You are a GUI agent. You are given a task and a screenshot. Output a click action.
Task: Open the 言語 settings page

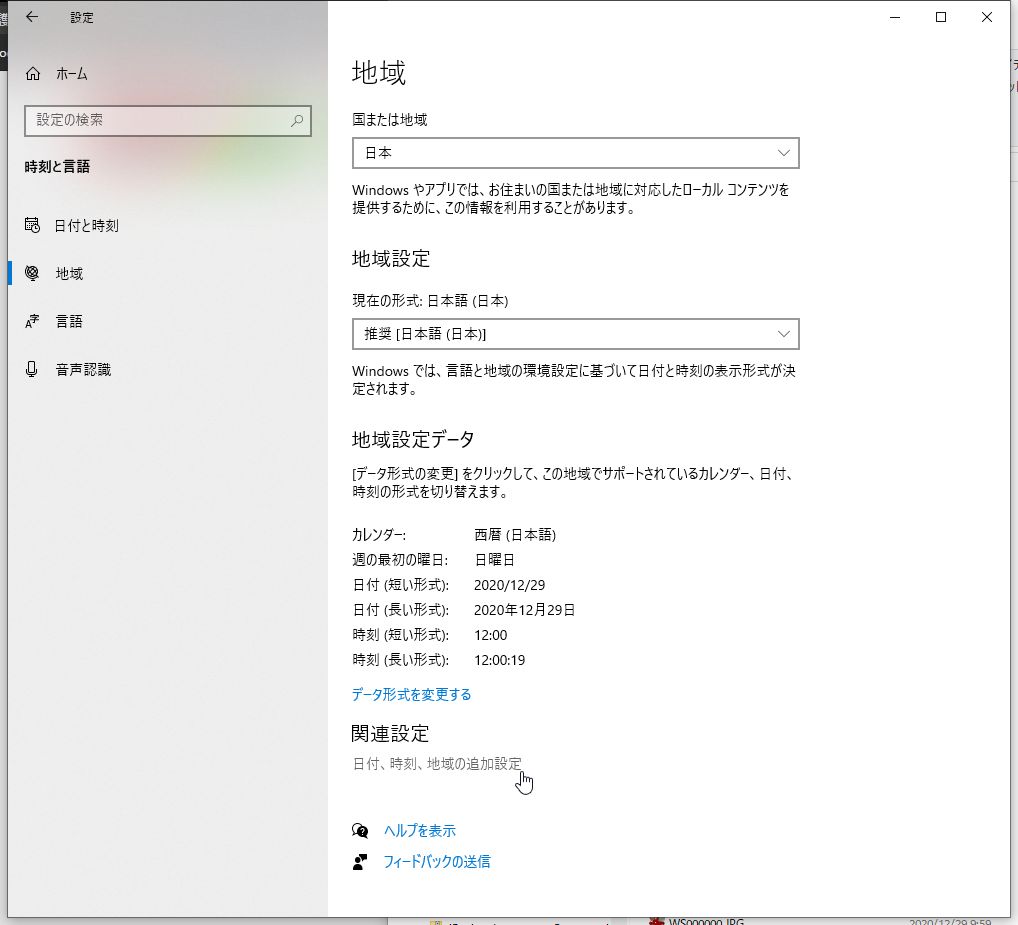pyautogui.click(x=168, y=321)
